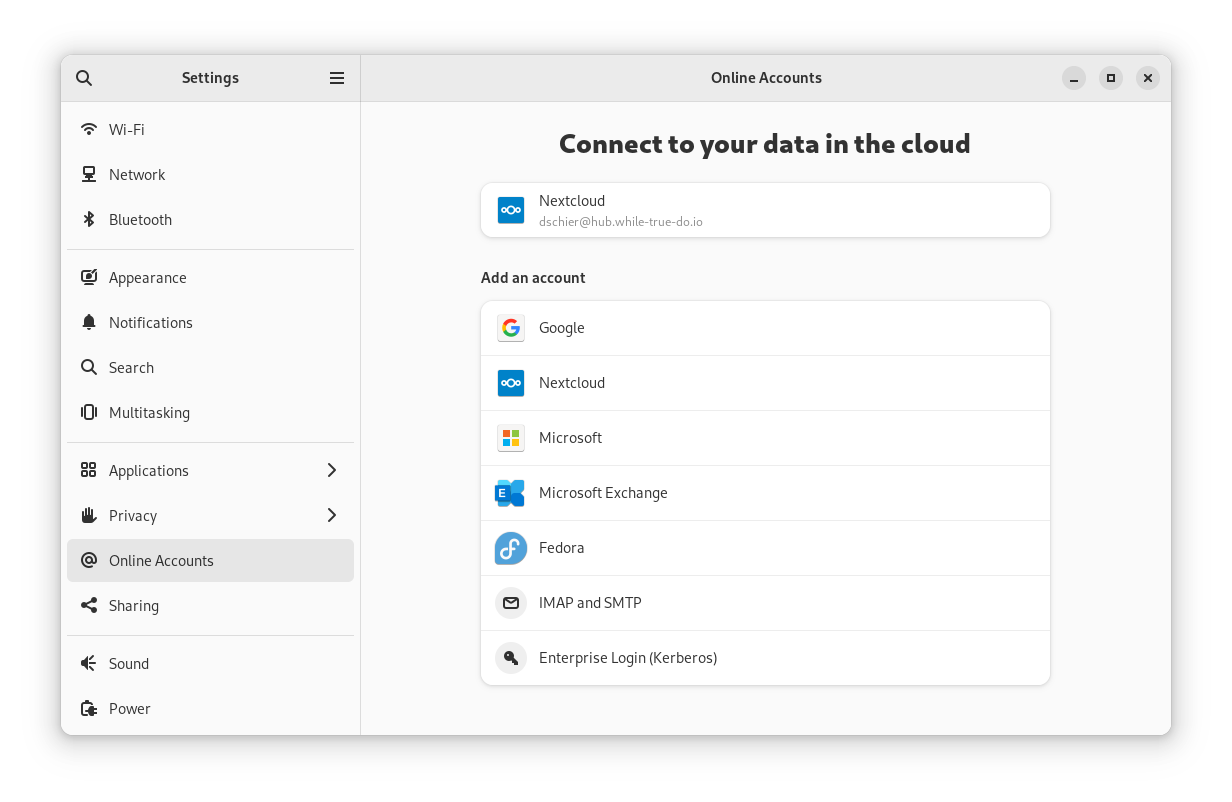The image size is (1232, 802).
Task: Click the Microsoft four-color logo
Action: (511, 438)
